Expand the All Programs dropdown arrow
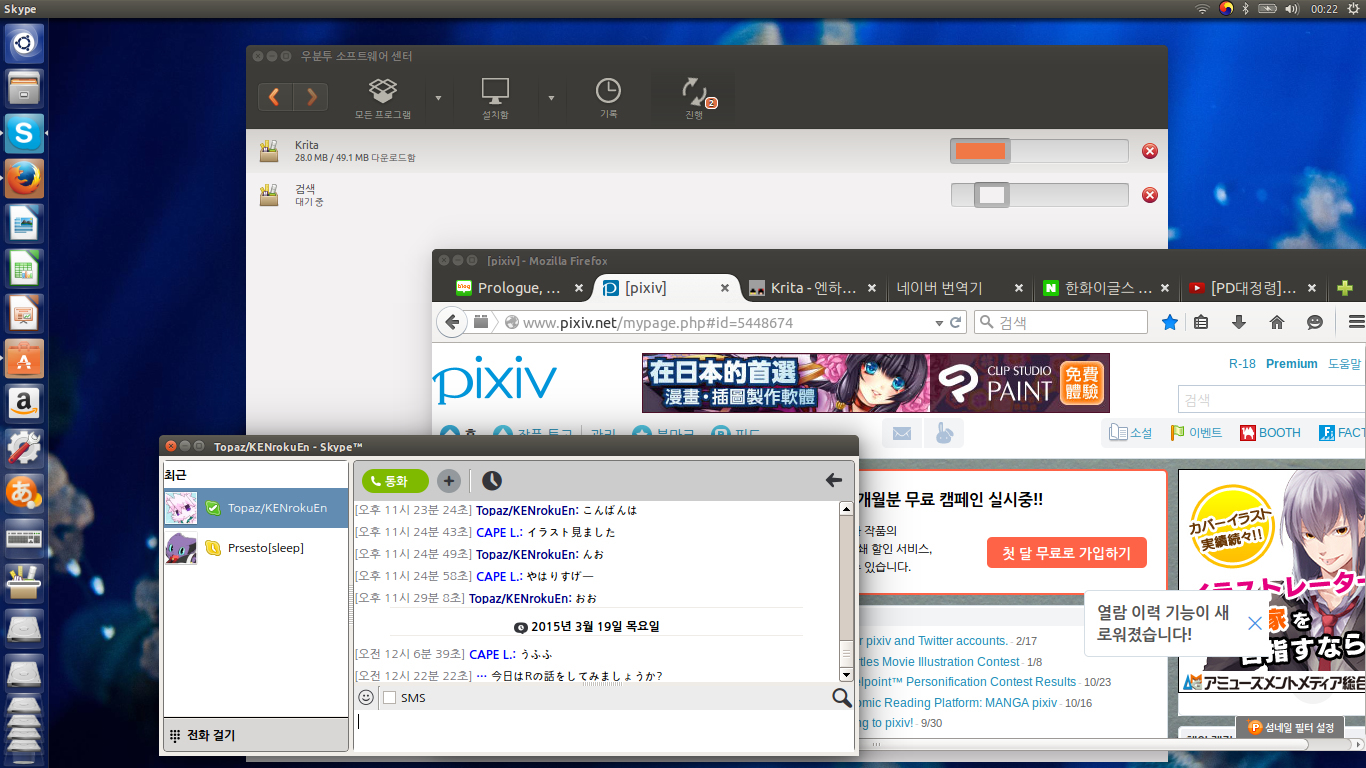 pos(438,98)
